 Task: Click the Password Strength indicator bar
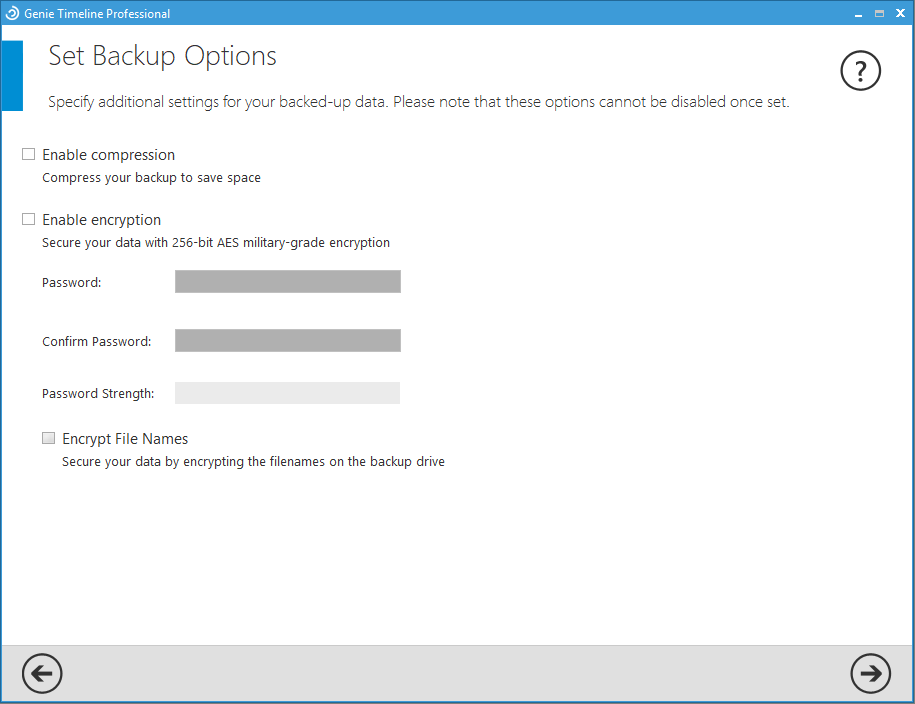(287, 392)
